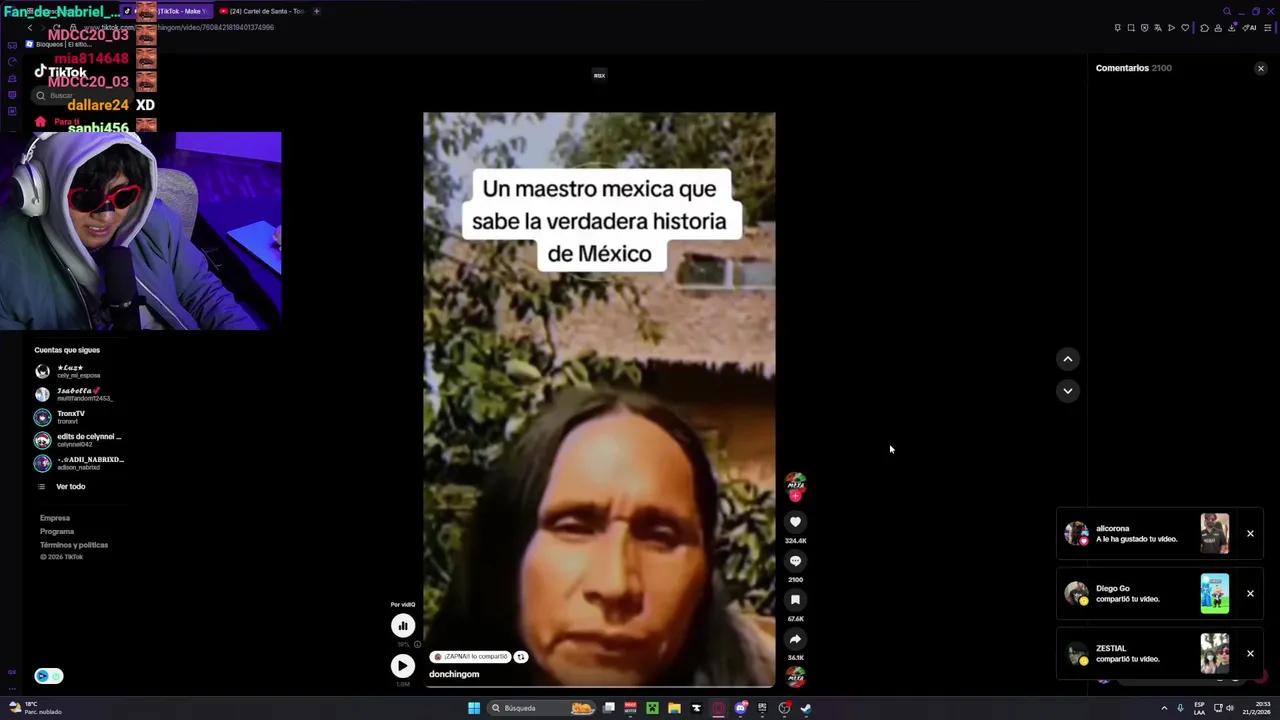Click the browser tab search magnifier
The height and width of the screenshot is (720, 1280).
point(1227,11)
